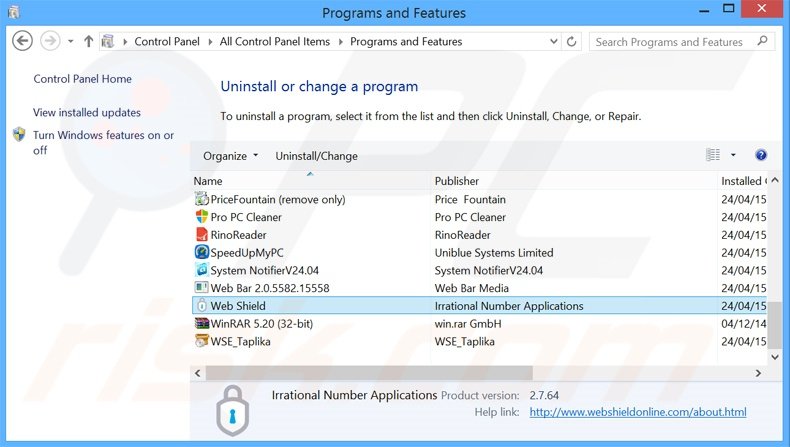Select the SpeedUpMyPC entry
Viewport: 790px width, 447px height.
pos(247,253)
